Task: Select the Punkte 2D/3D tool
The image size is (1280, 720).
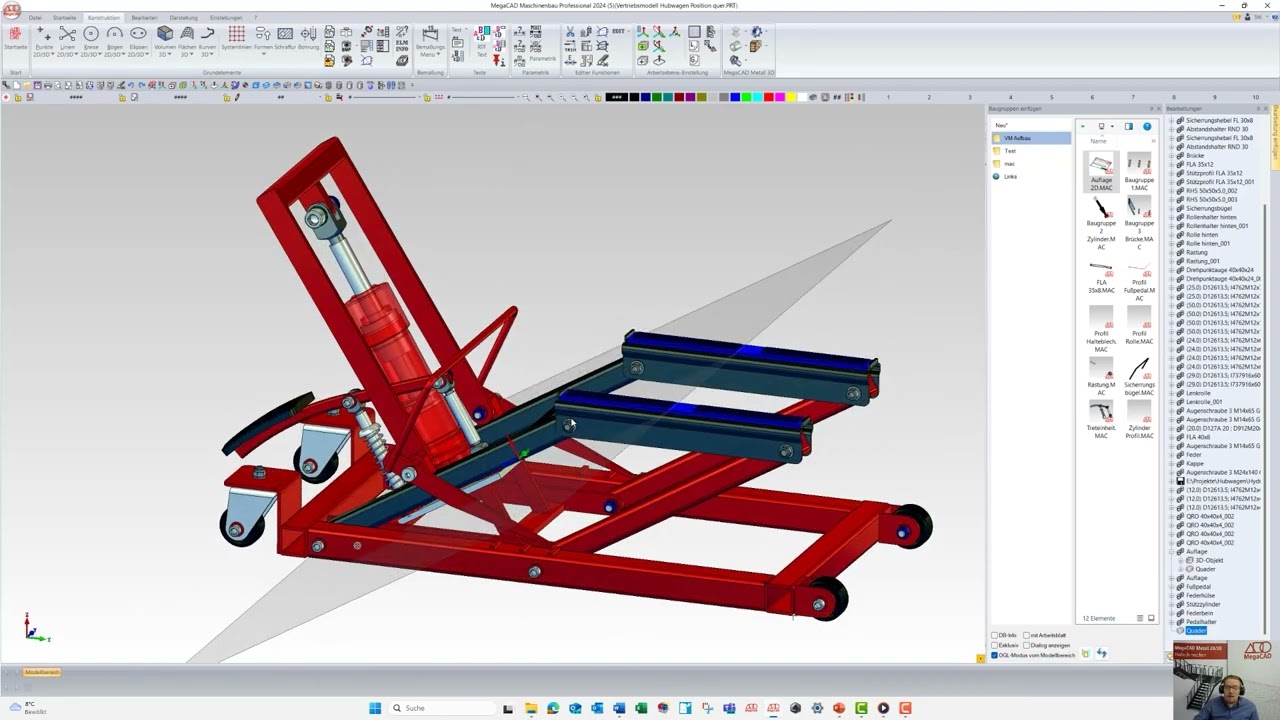Action: 44,41
